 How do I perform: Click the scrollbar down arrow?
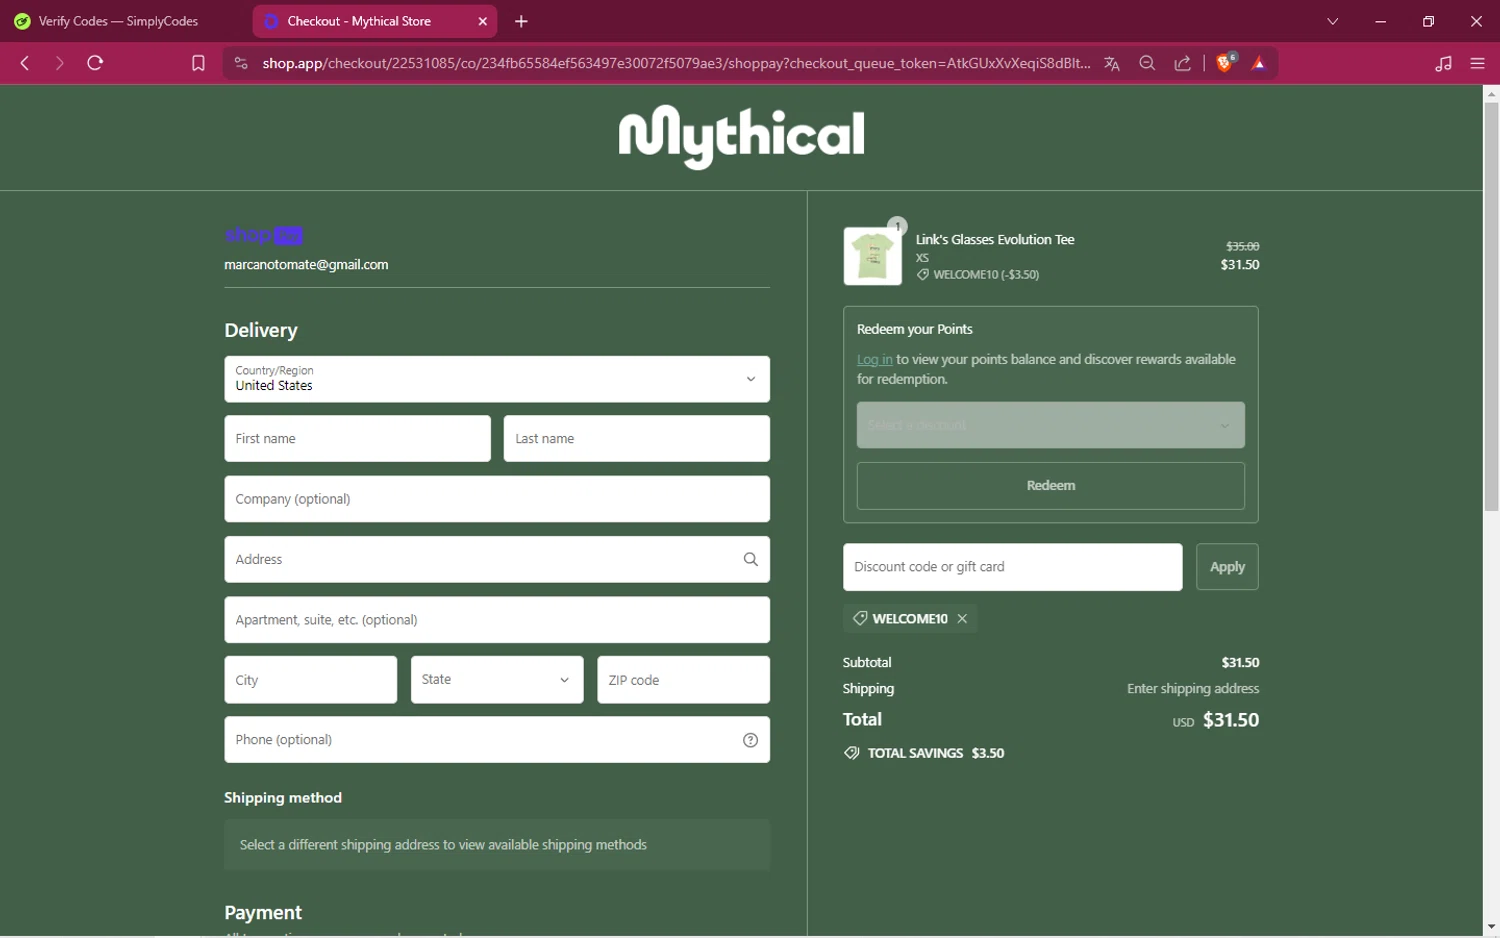[x=1491, y=927]
